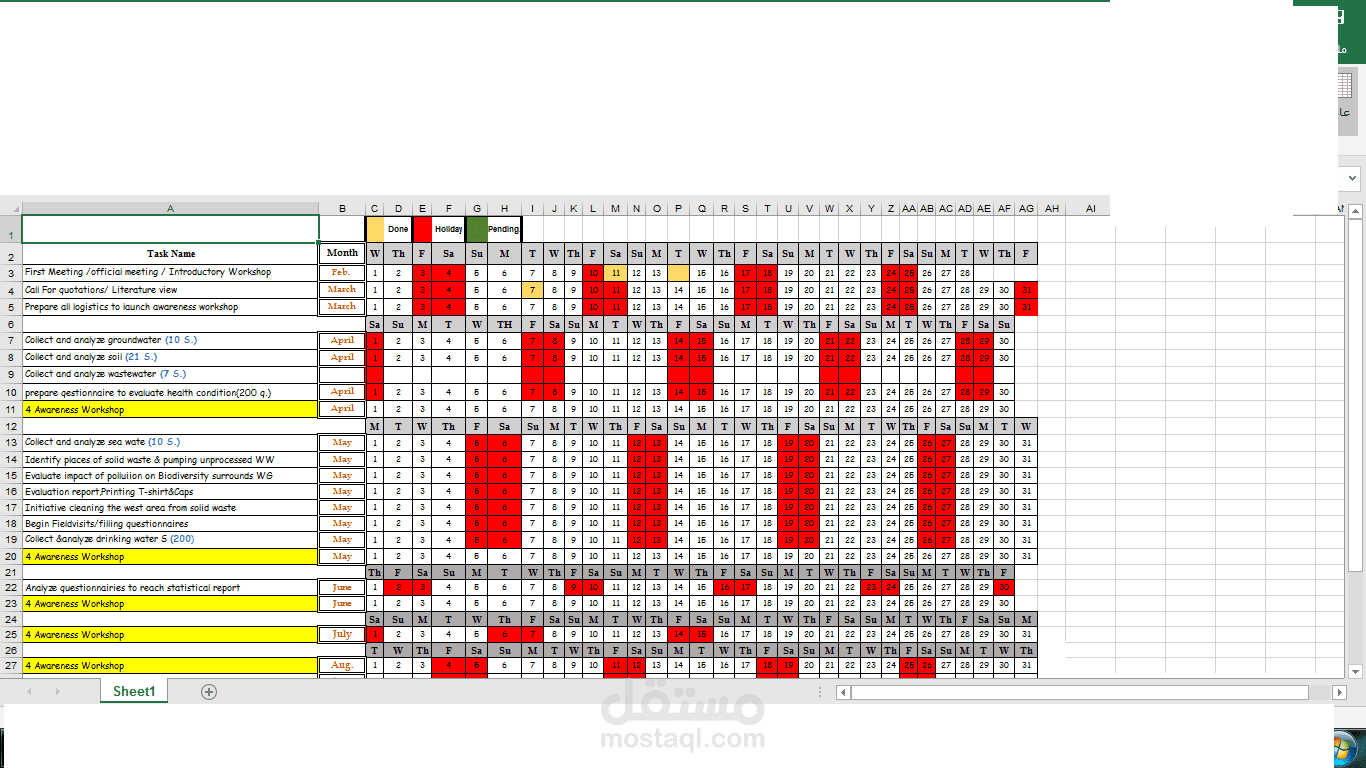Select 'Prepare all logistics' task cell
The width and height of the screenshot is (1366, 768).
170,307
